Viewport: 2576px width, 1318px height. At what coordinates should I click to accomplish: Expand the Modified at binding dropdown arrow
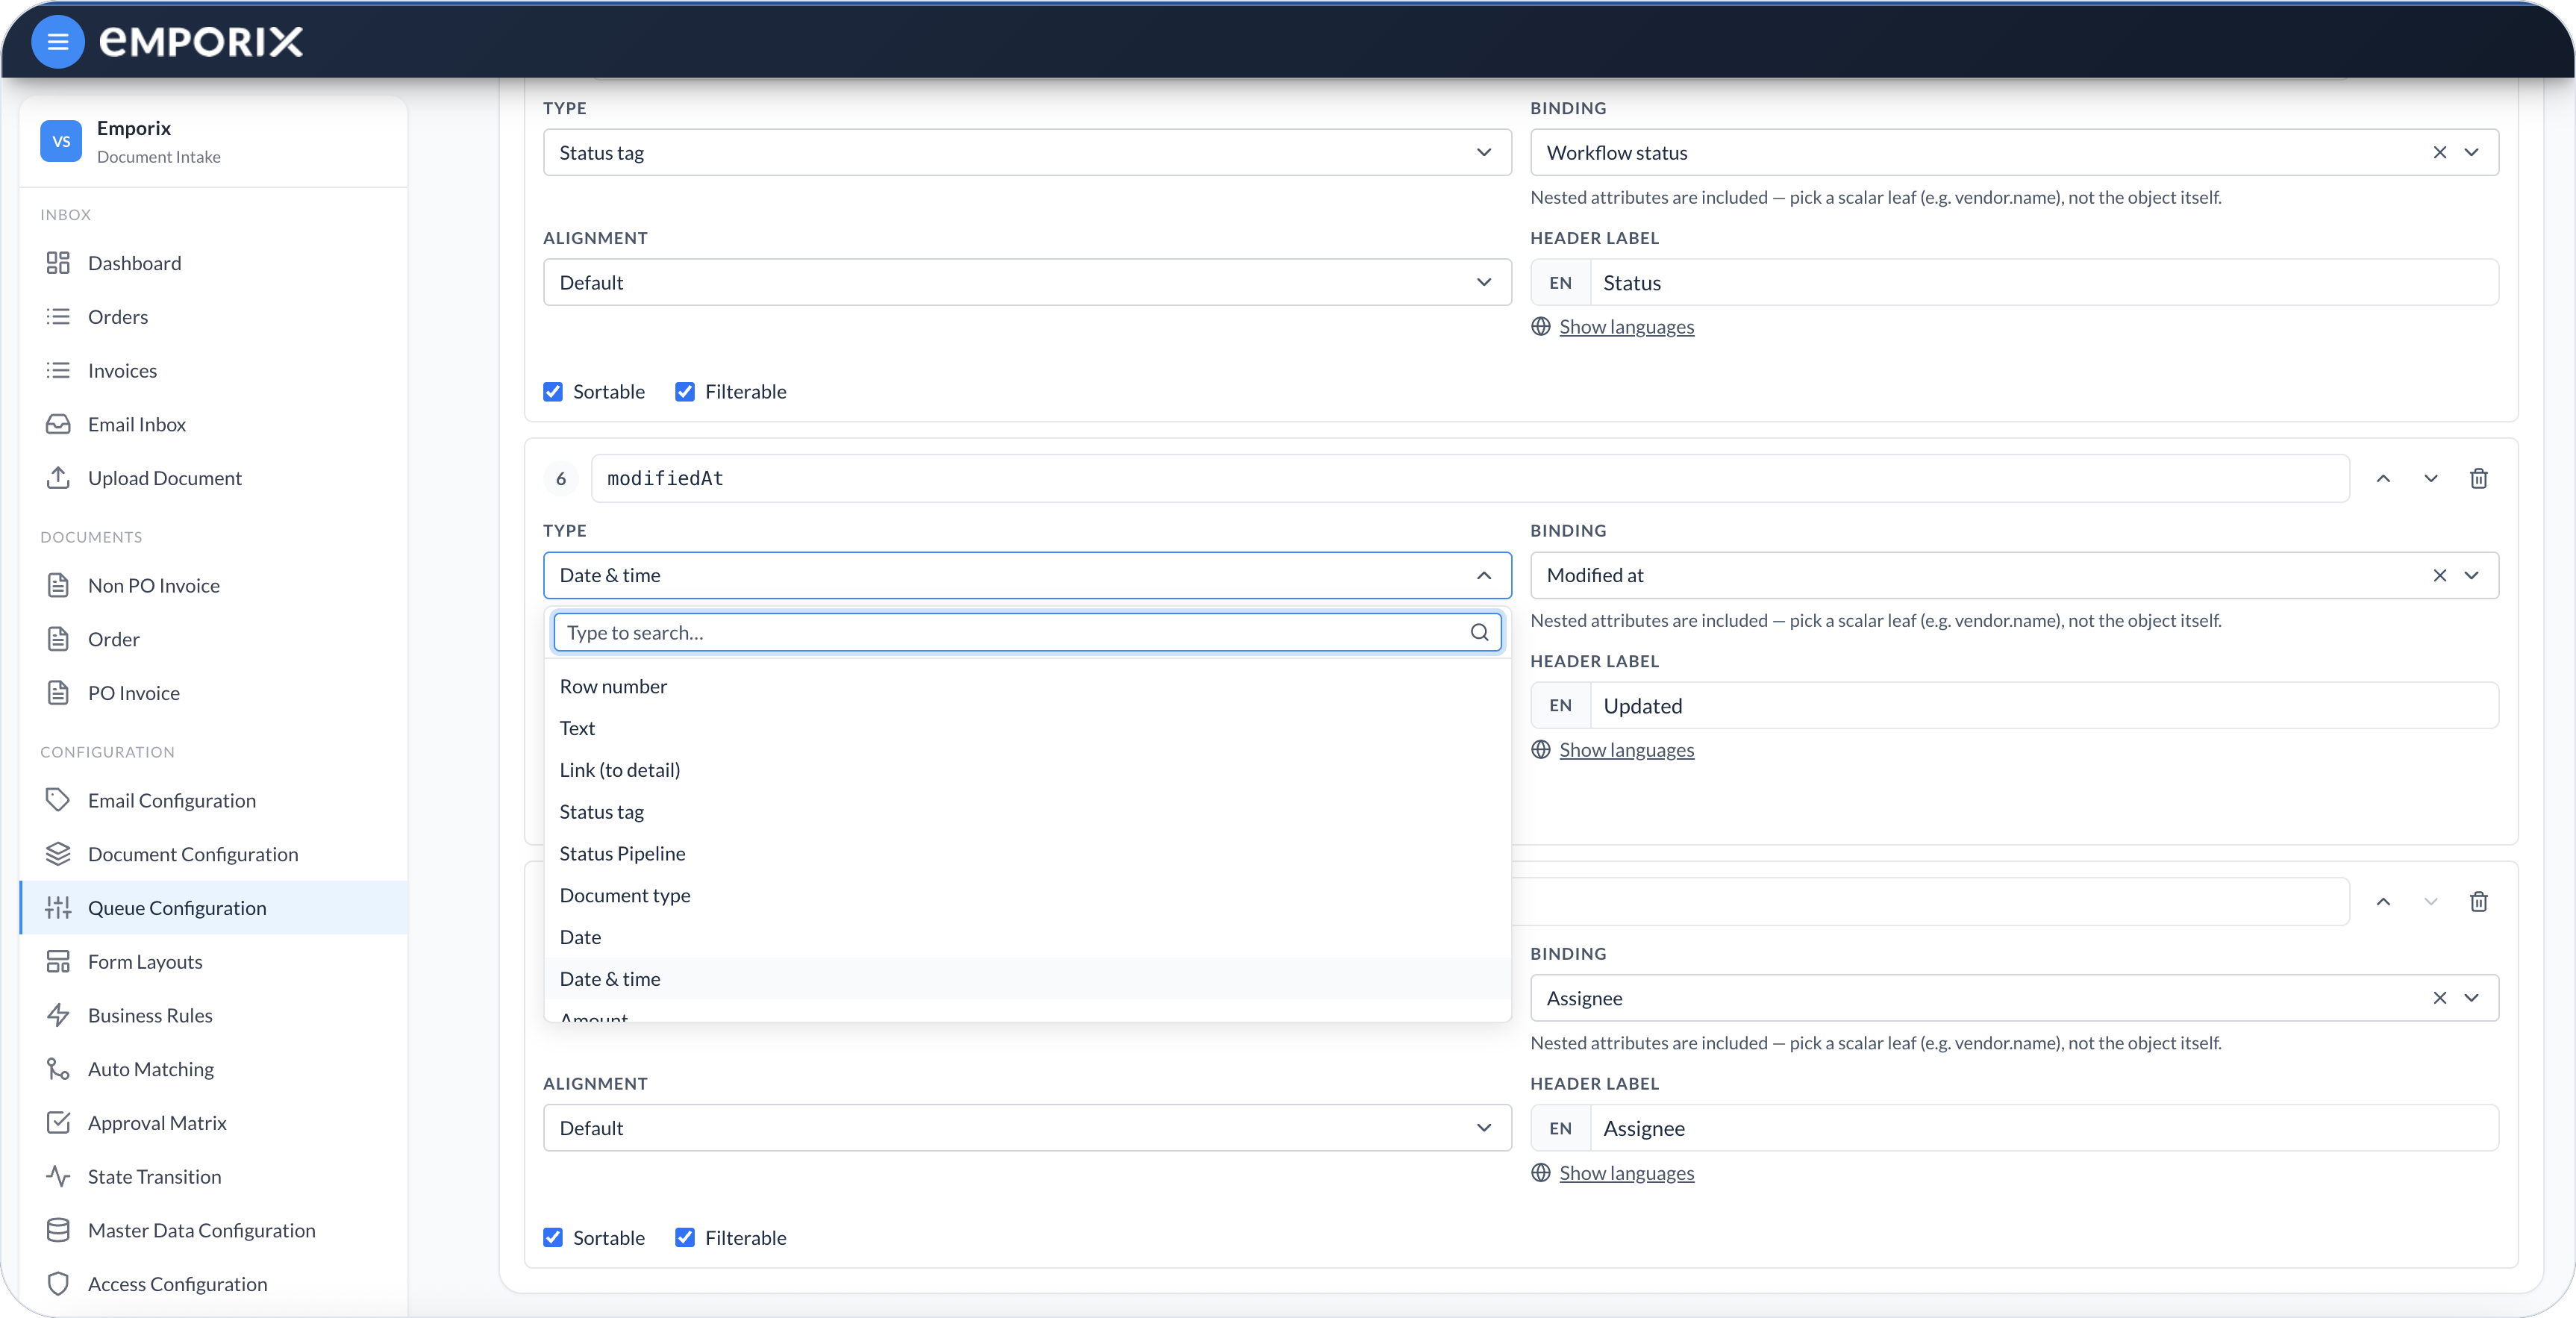tap(2471, 575)
